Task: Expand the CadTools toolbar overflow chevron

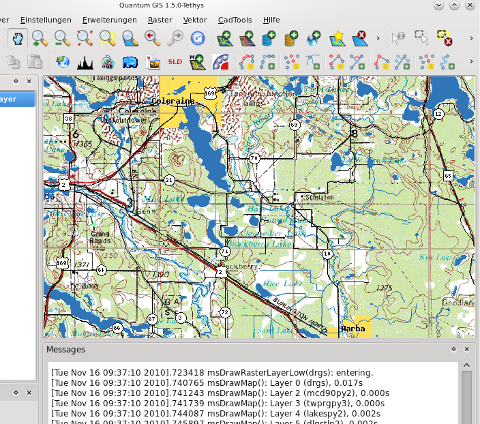Action: pyautogui.click(x=471, y=62)
